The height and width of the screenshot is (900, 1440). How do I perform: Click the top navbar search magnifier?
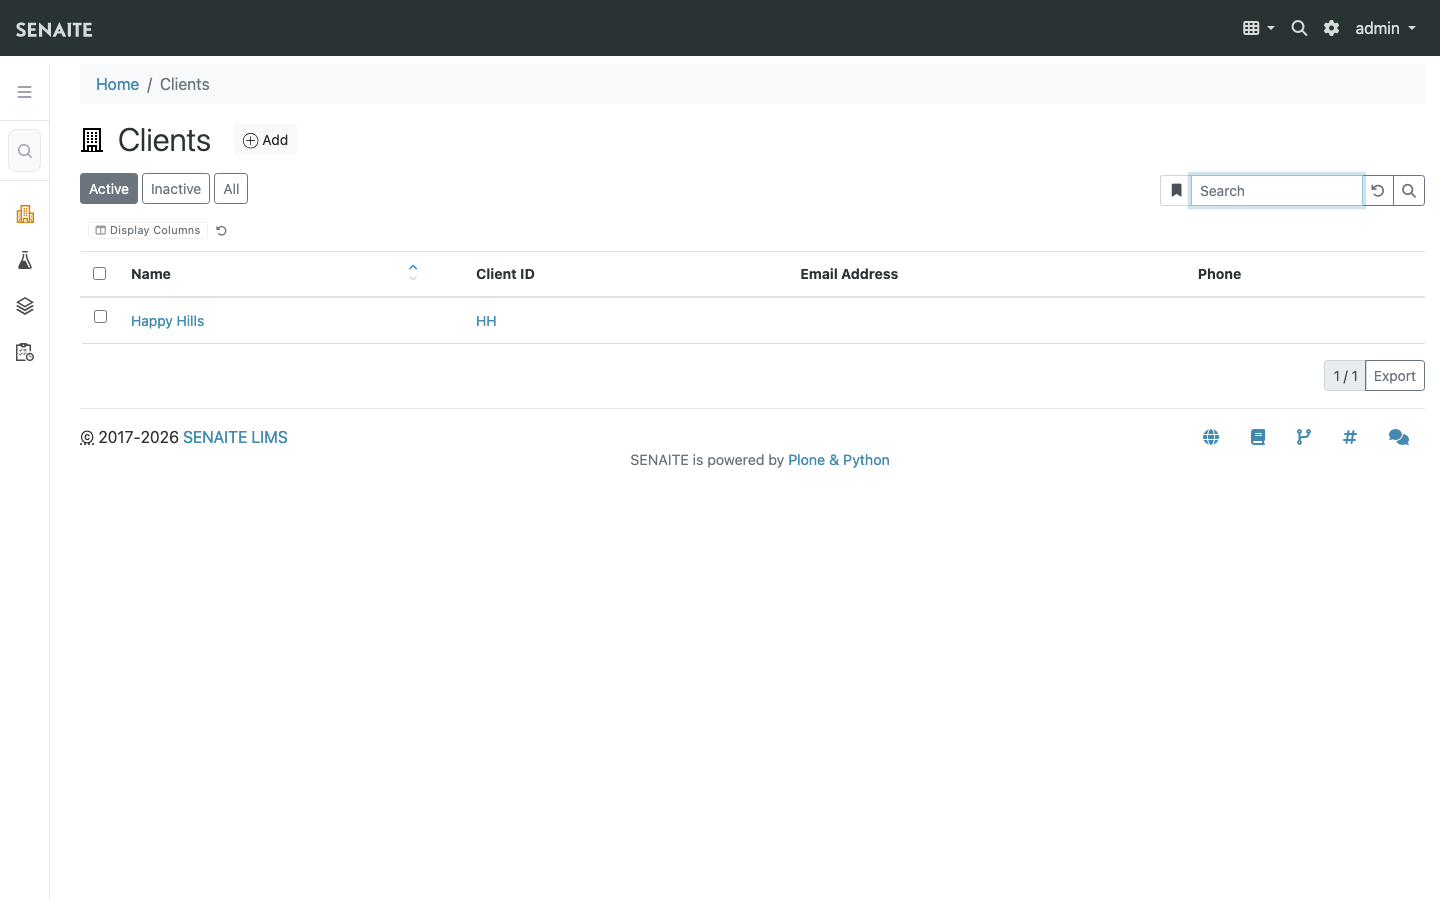click(x=1299, y=28)
